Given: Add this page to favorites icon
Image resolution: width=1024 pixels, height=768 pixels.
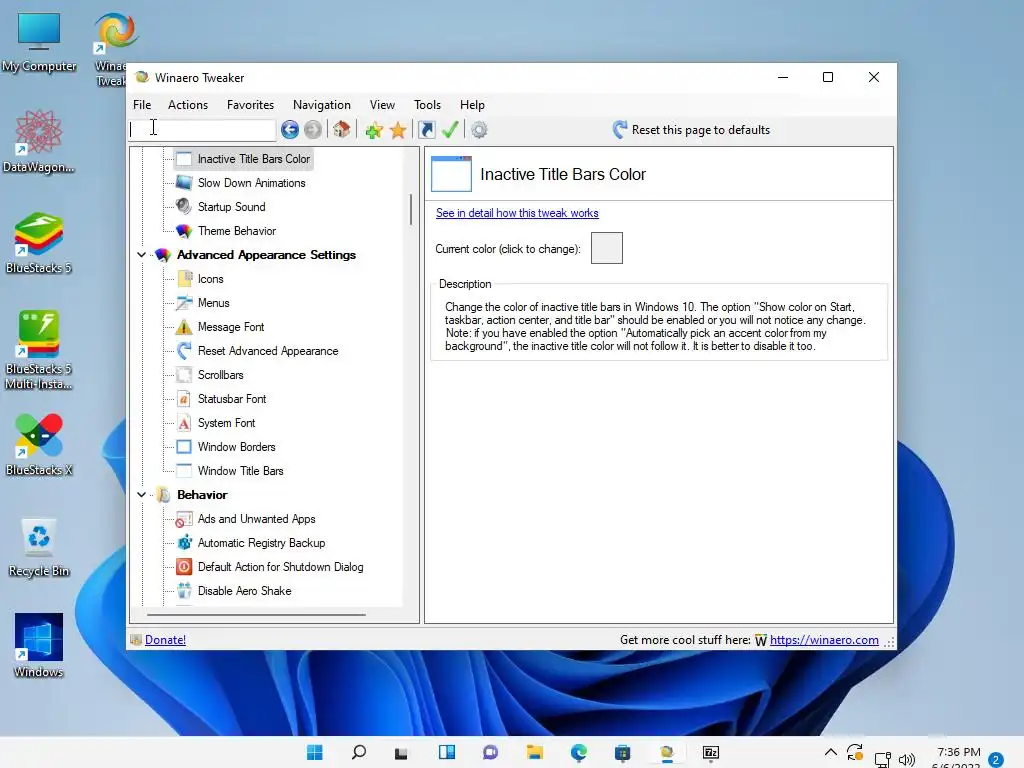Looking at the screenshot, I should (374, 130).
